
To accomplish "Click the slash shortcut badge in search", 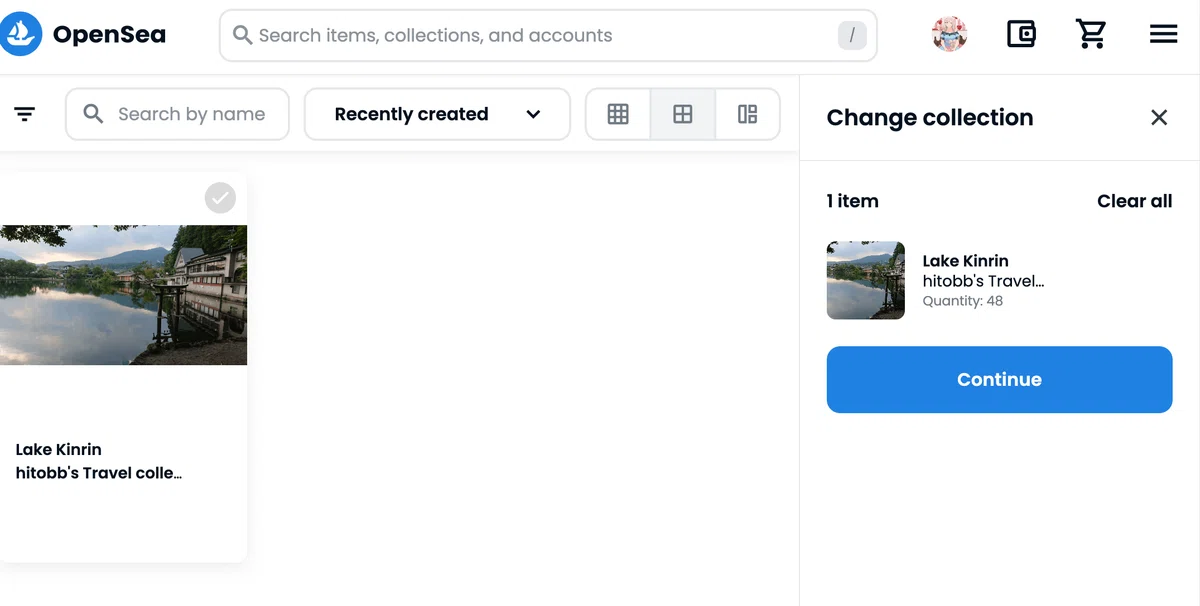I will click(x=851, y=36).
